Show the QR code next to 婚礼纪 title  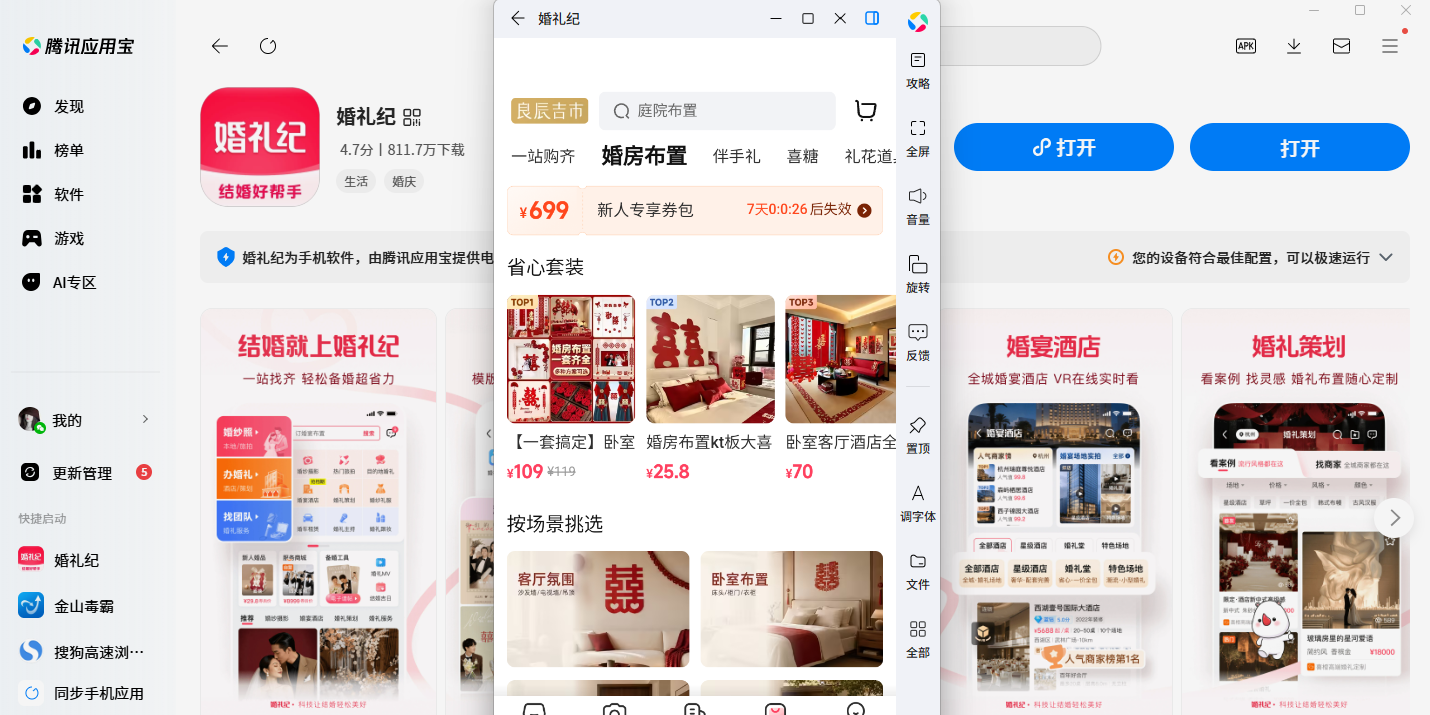click(412, 117)
